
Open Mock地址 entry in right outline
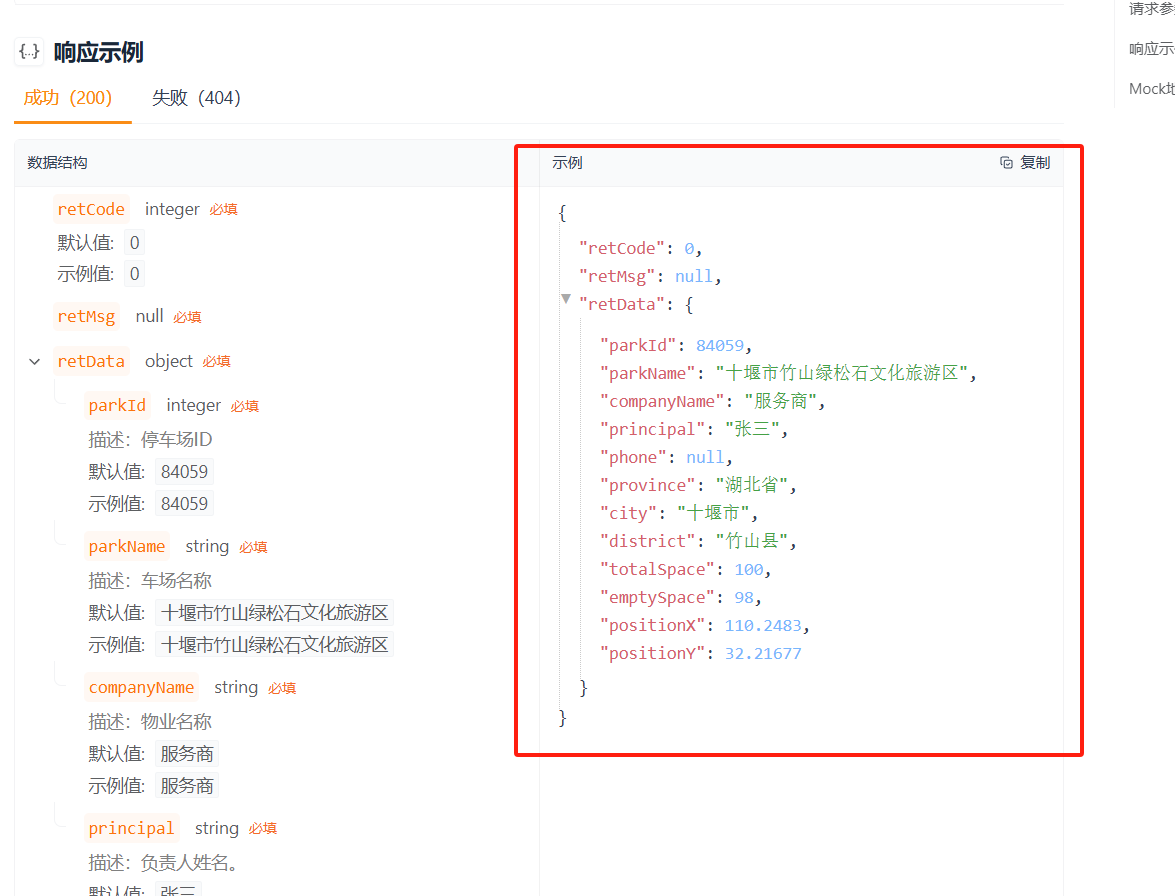pos(1151,89)
